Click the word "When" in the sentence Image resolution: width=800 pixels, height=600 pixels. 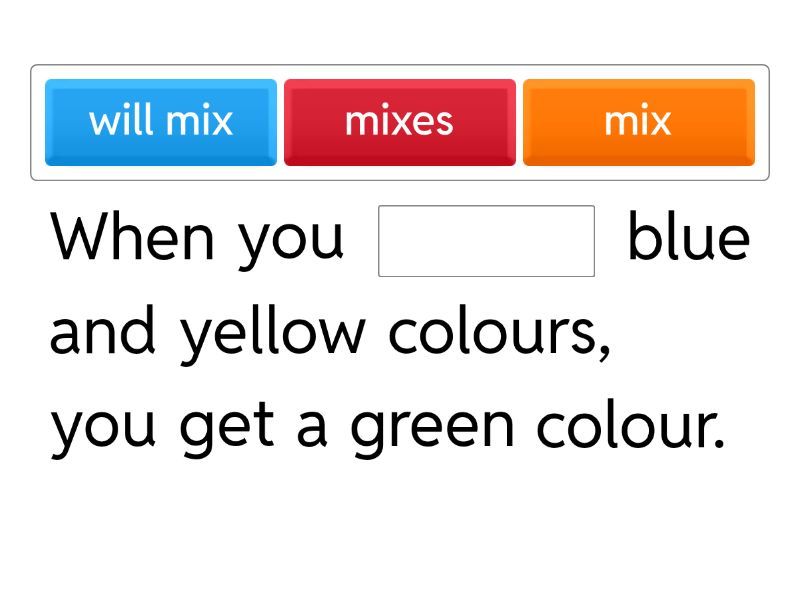pyautogui.click(x=132, y=238)
